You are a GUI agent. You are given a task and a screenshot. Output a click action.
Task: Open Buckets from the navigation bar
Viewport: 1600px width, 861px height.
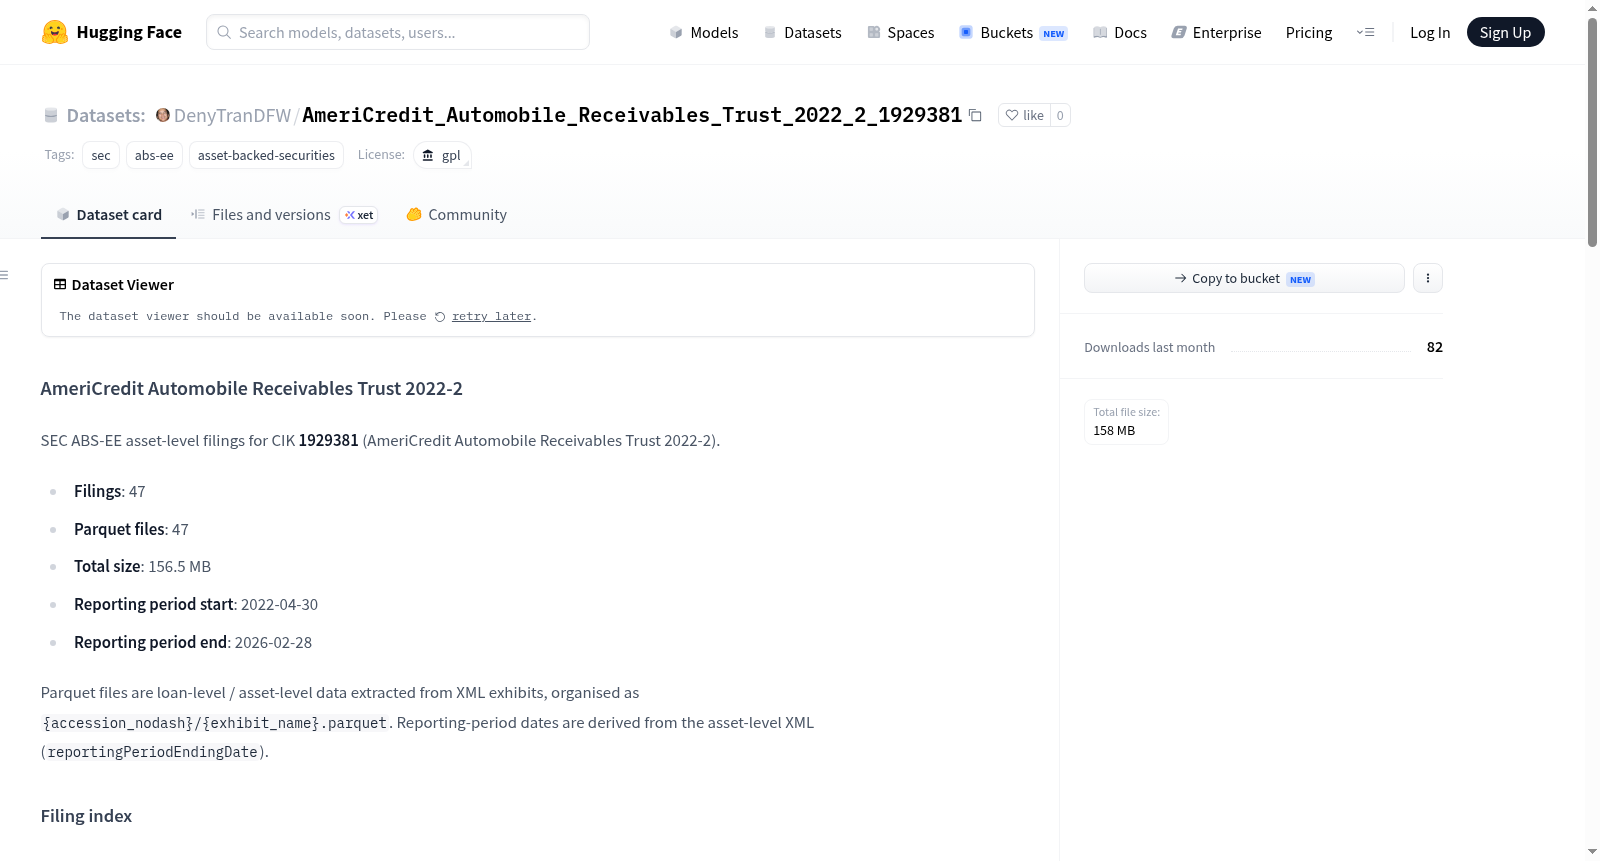click(x=1013, y=32)
